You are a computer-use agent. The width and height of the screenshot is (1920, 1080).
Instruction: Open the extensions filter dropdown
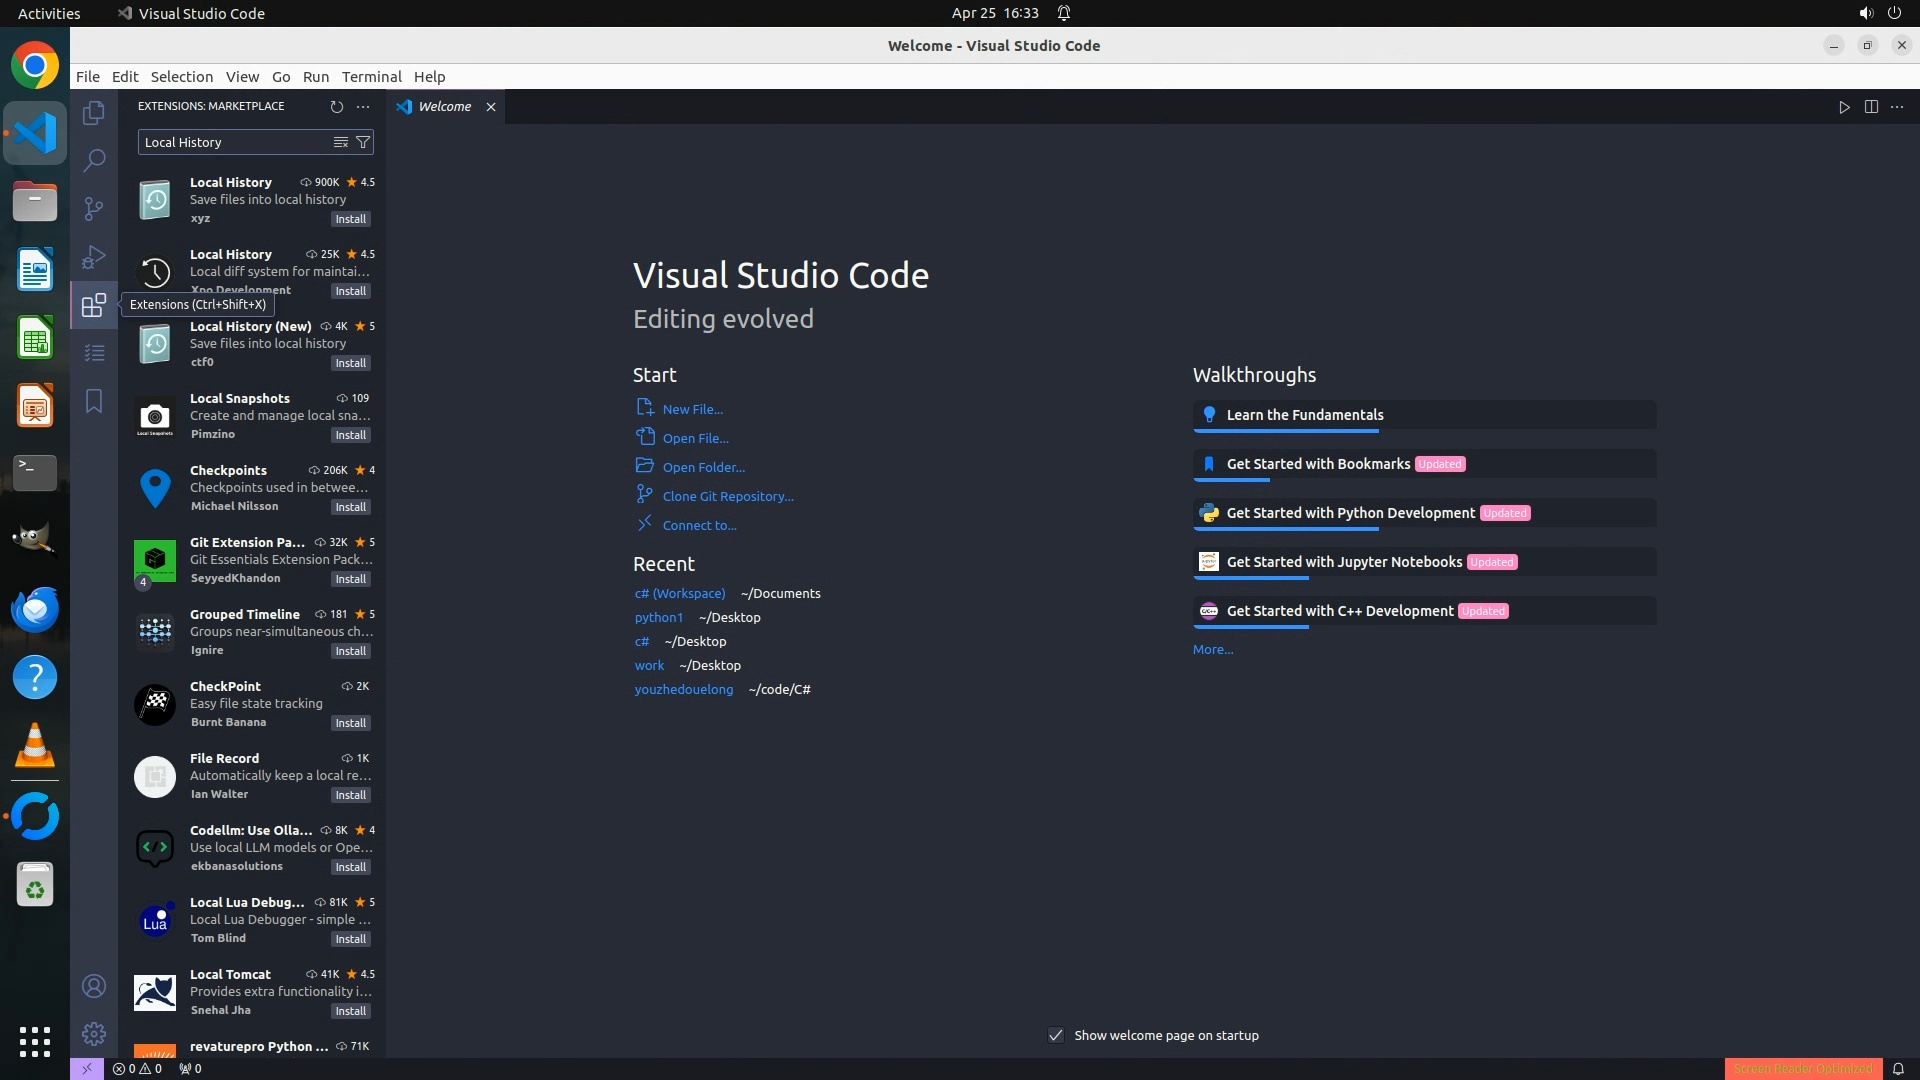point(363,142)
